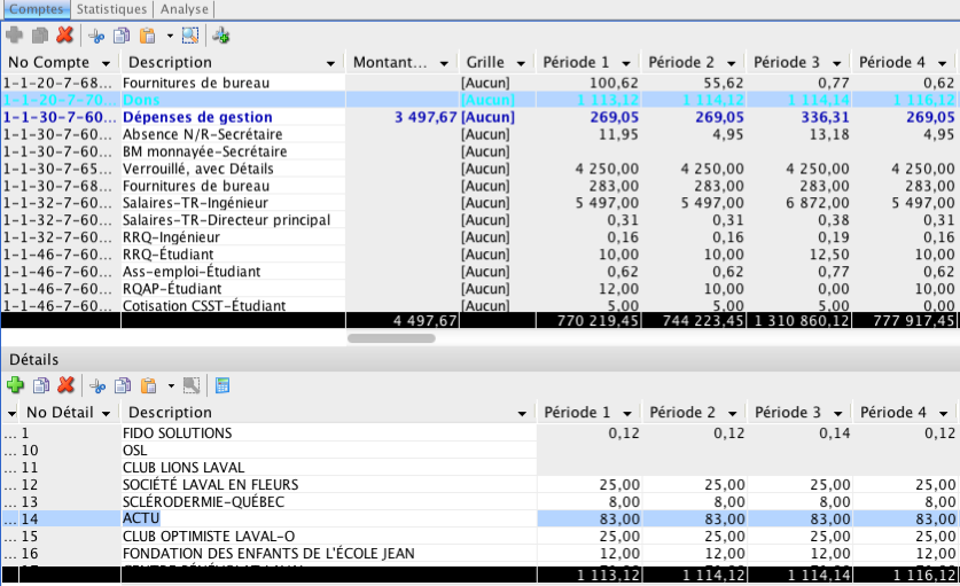
Task: Switch to the Statistiques tab
Action: click(111, 9)
